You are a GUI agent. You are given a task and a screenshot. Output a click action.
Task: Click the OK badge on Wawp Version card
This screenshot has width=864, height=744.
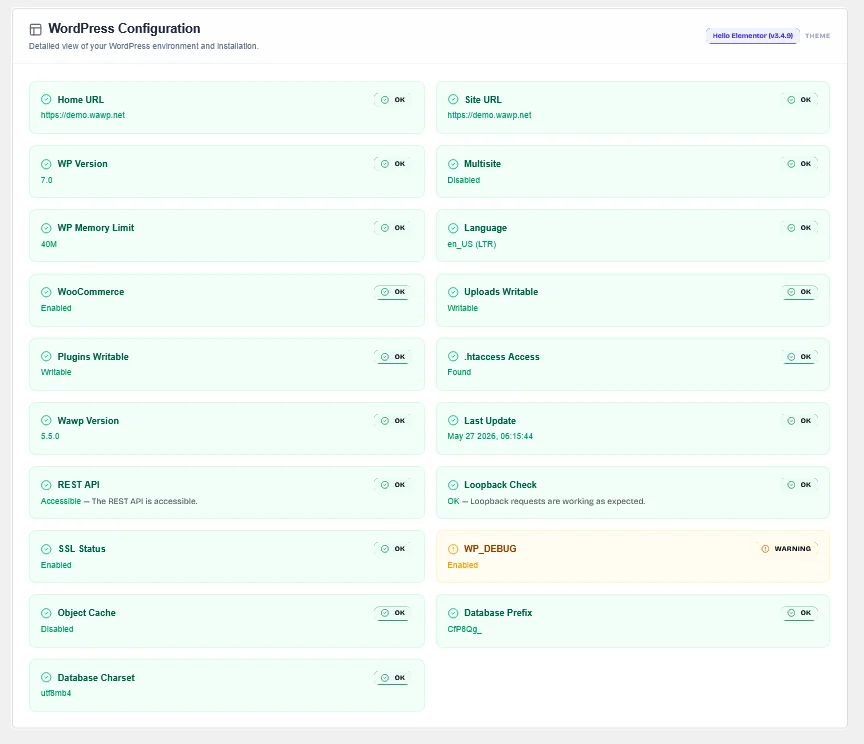coord(392,420)
